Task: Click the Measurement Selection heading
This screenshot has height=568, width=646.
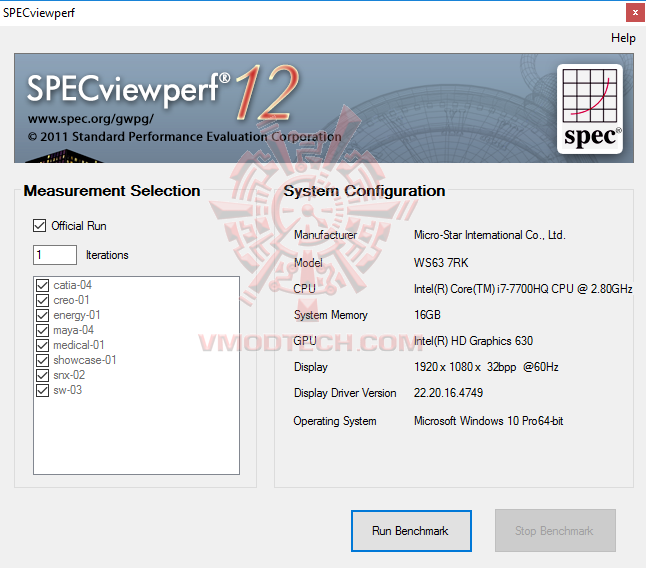Action: (x=112, y=191)
